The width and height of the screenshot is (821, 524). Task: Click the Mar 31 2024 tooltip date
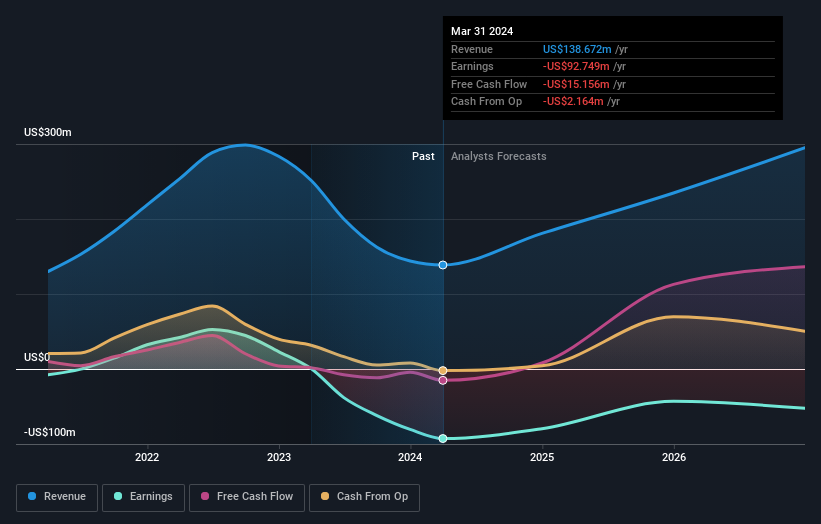point(482,31)
